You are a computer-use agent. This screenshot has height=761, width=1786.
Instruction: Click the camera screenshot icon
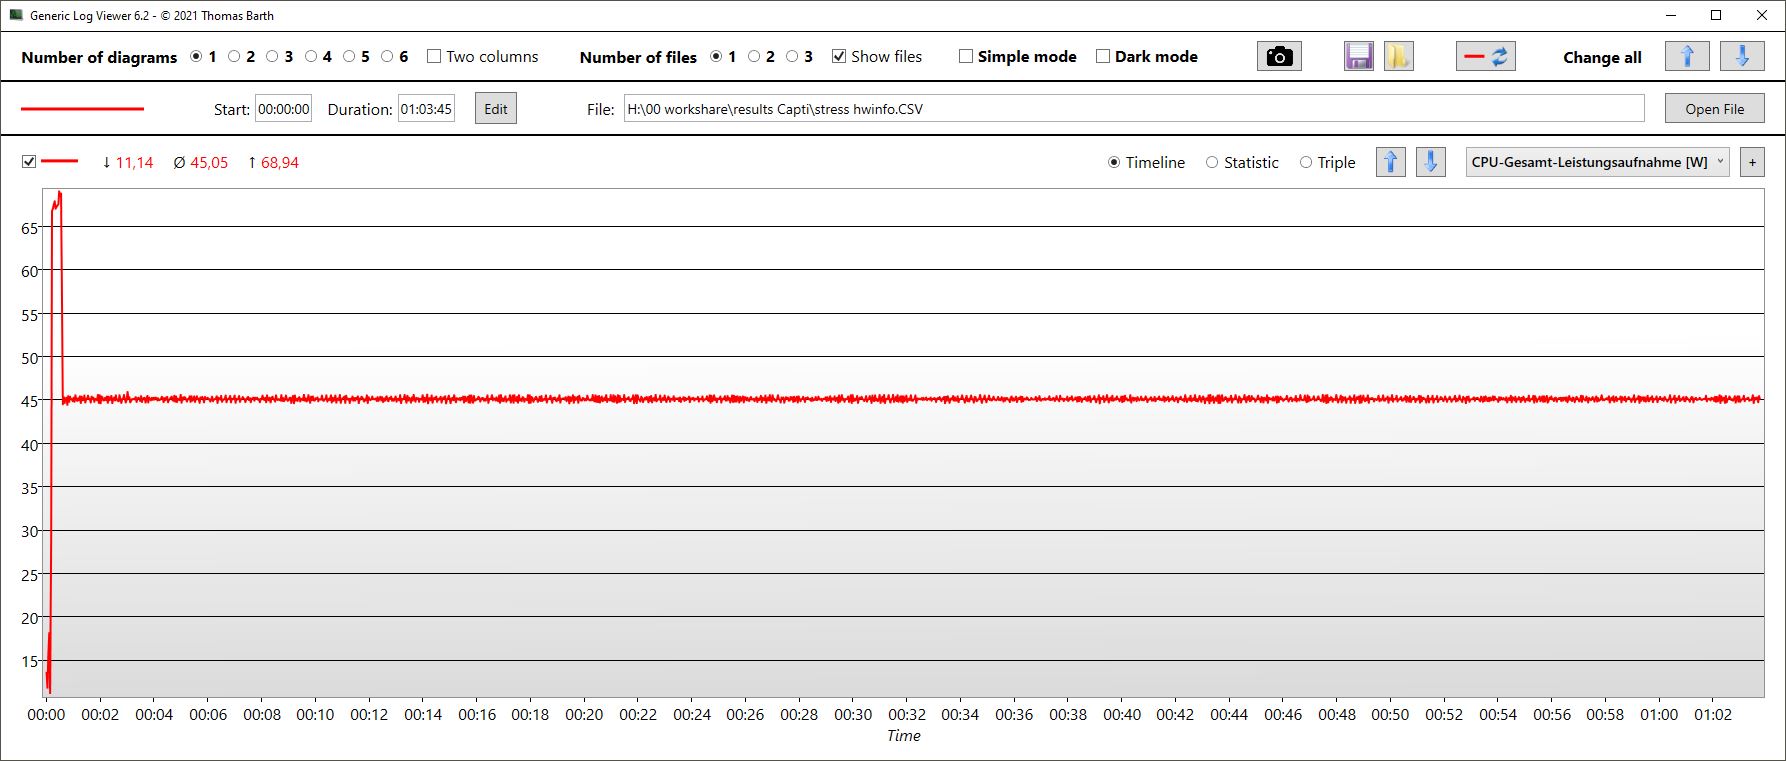click(x=1279, y=57)
